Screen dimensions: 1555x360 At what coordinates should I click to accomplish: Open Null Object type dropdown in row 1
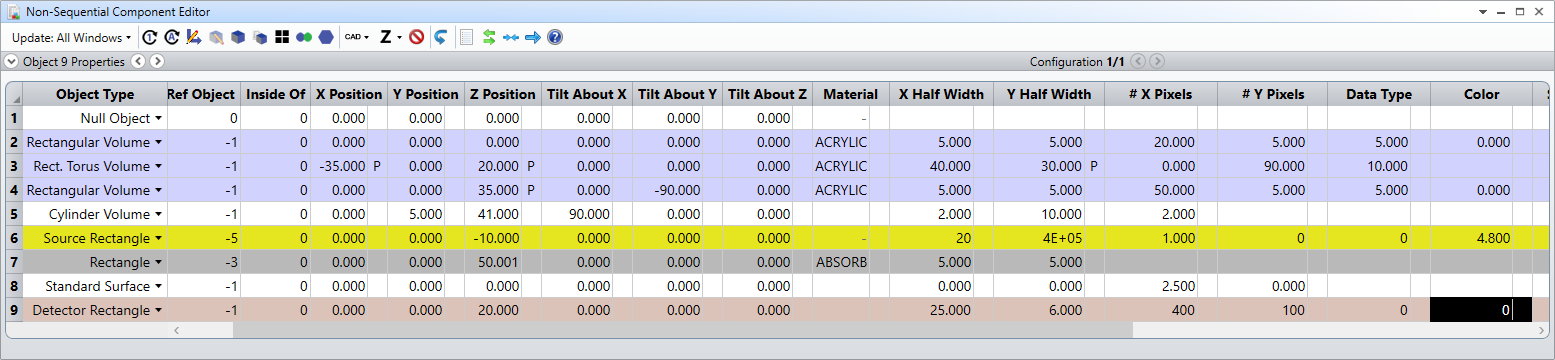[x=158, y=118]
